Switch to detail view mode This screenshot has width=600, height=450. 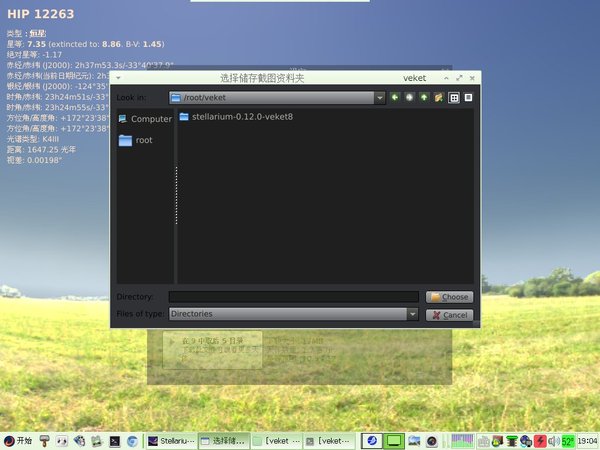click(468, 97)
